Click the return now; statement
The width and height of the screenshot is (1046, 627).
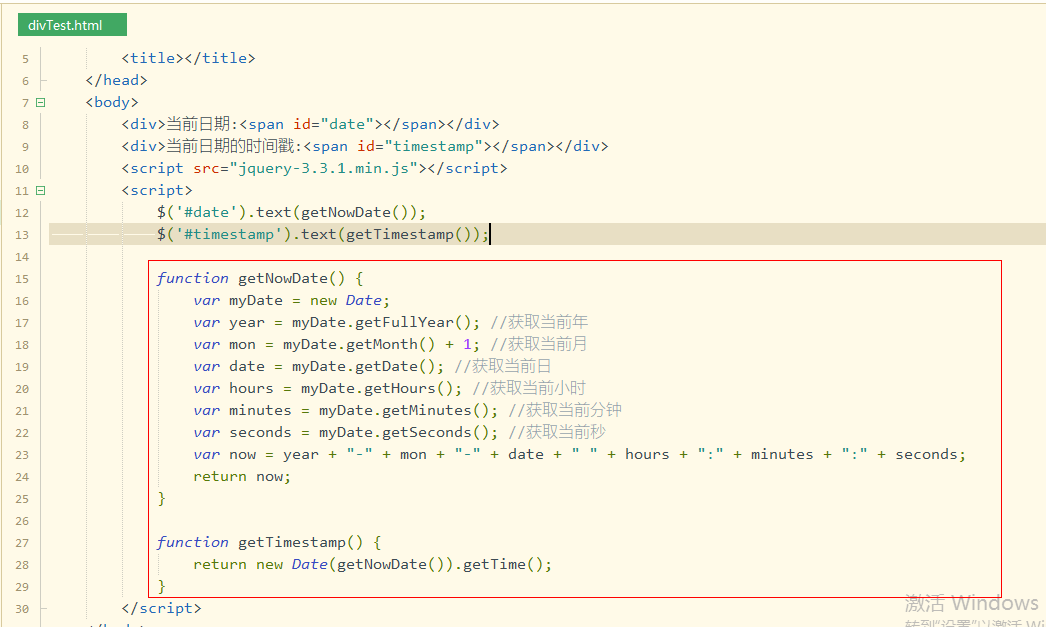pos(242,476)
